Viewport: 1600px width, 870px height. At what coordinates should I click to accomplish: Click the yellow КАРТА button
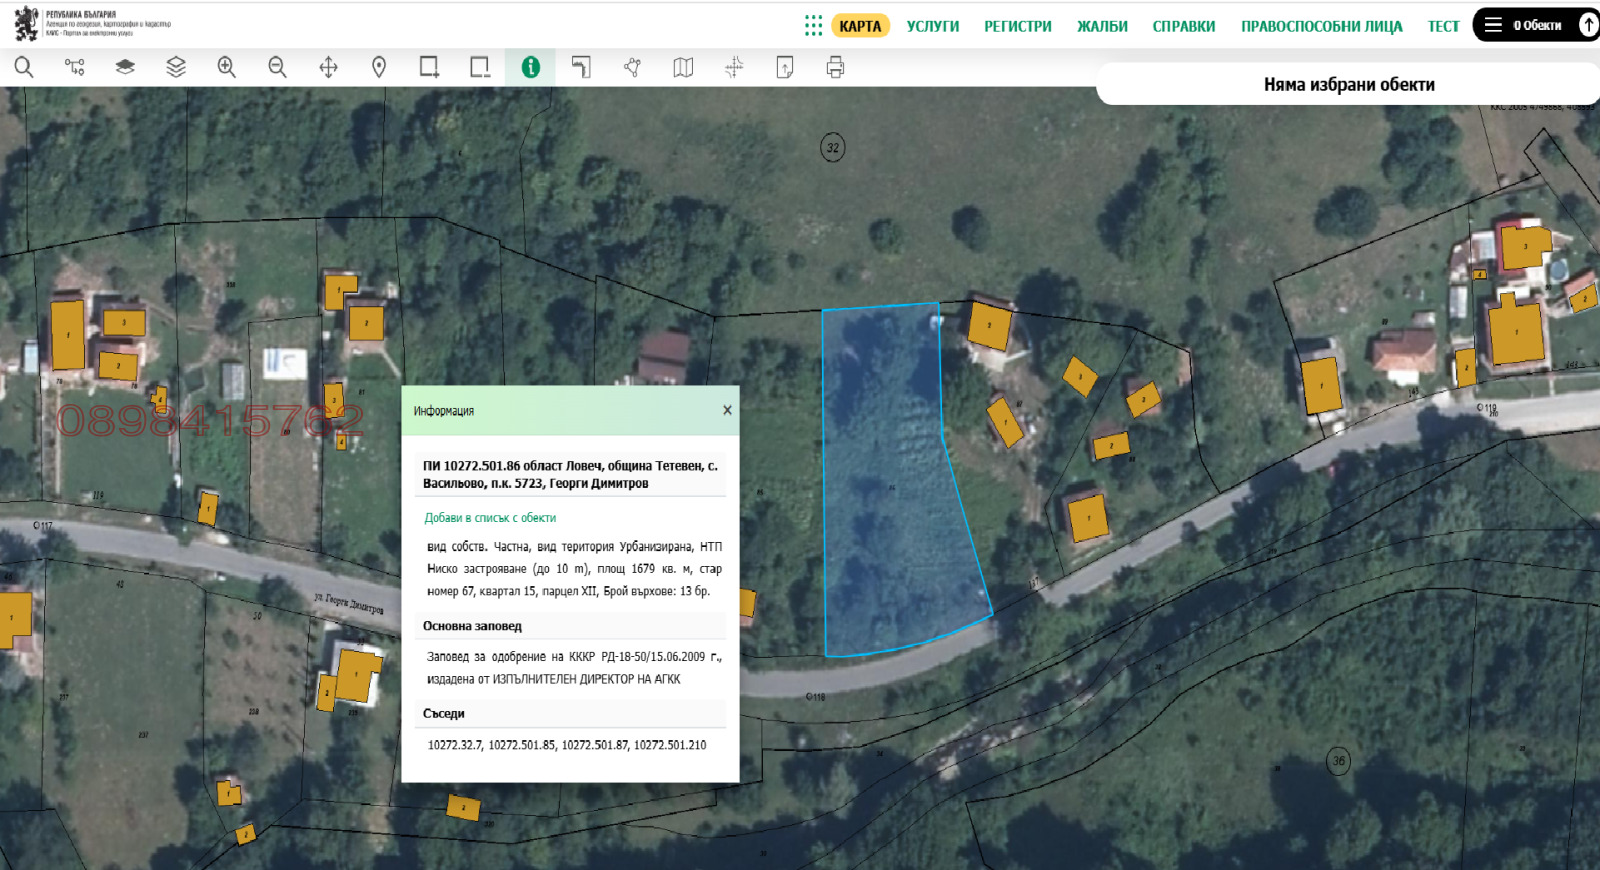click(x=860, y=26)
